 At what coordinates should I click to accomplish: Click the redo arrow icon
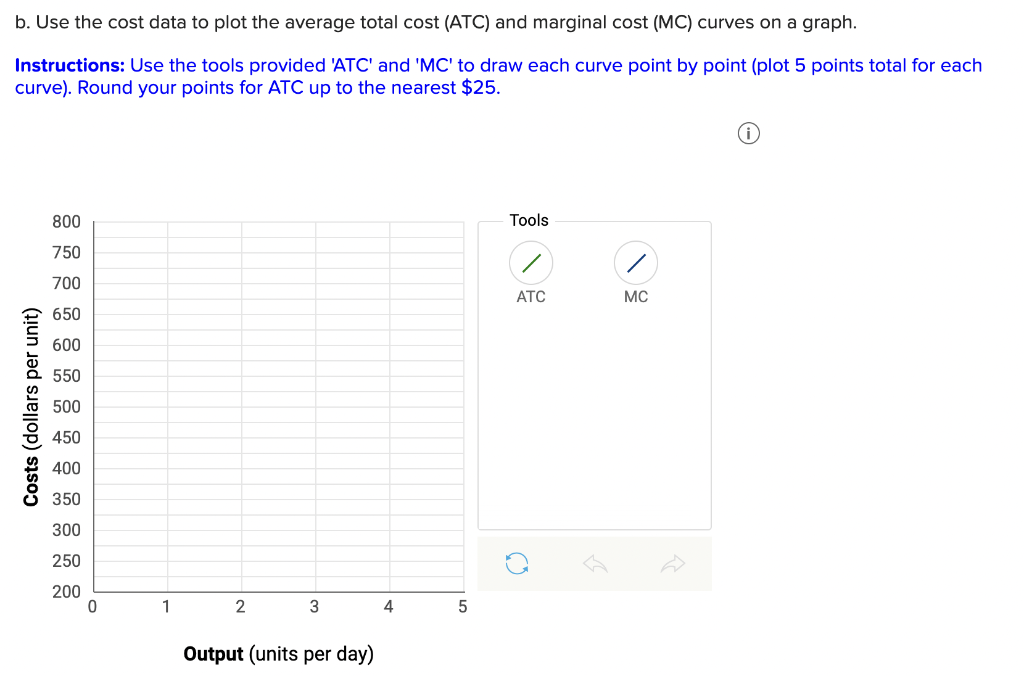(673, 563)
